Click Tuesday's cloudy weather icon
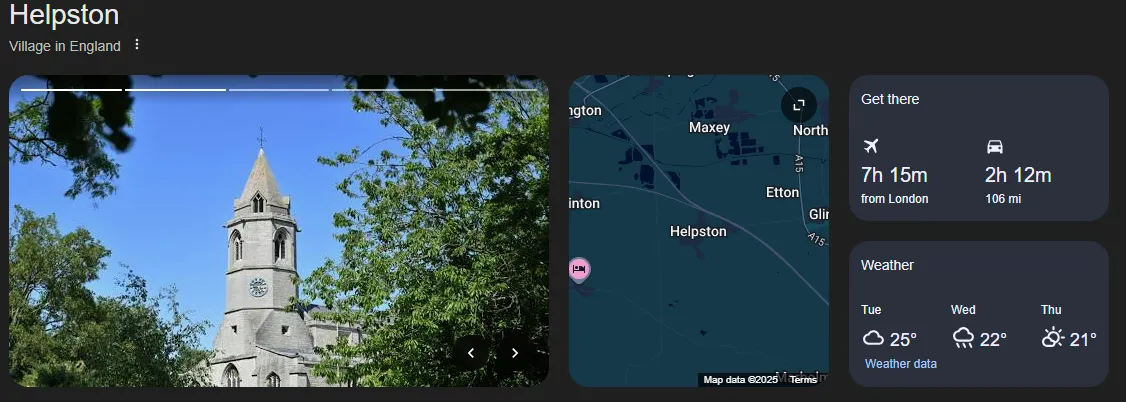 (873, 338)
